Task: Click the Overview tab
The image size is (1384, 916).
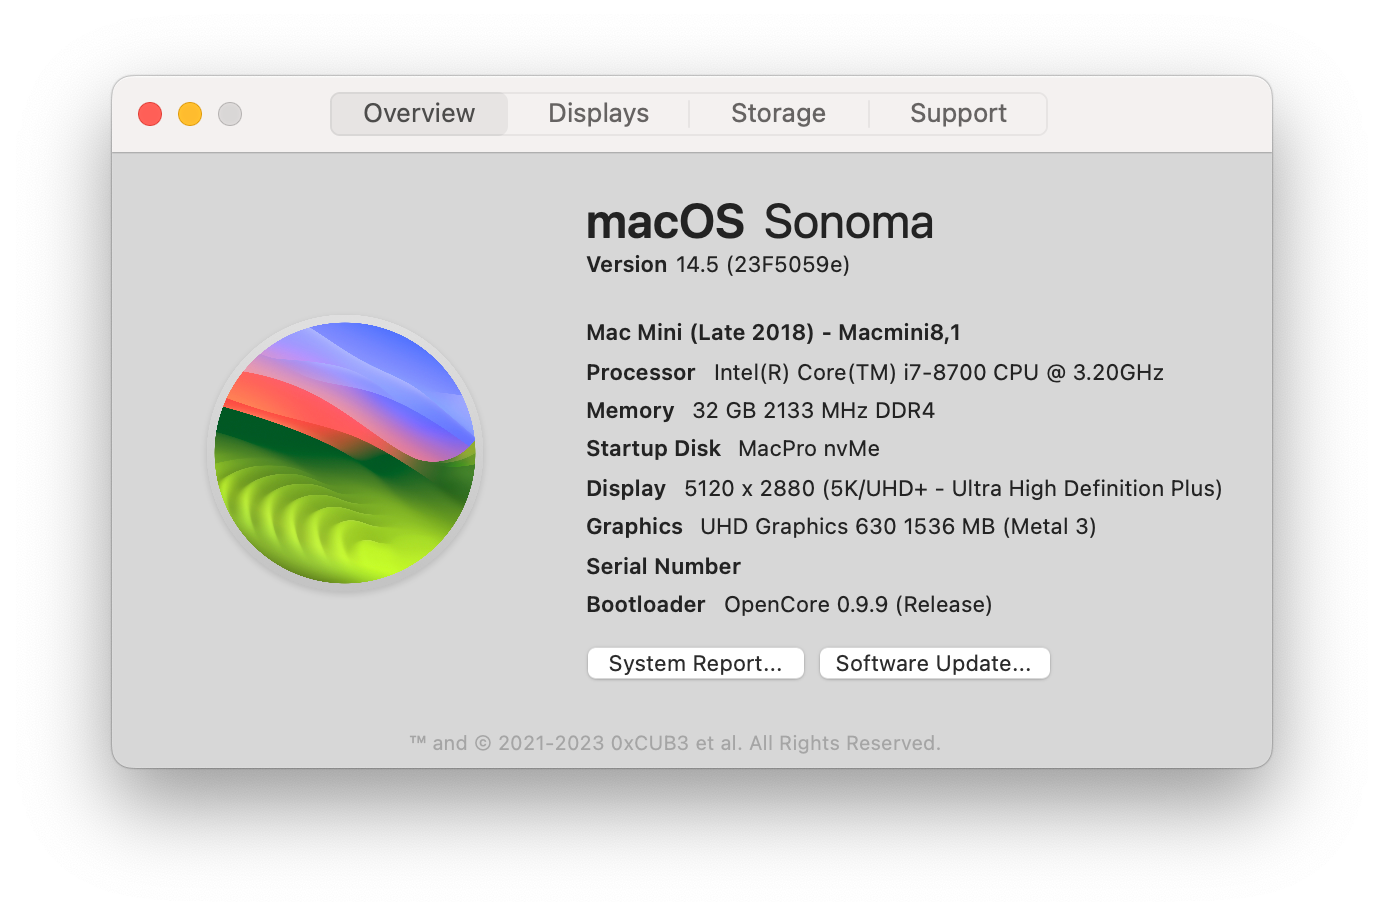Action: tap(419, 114)
